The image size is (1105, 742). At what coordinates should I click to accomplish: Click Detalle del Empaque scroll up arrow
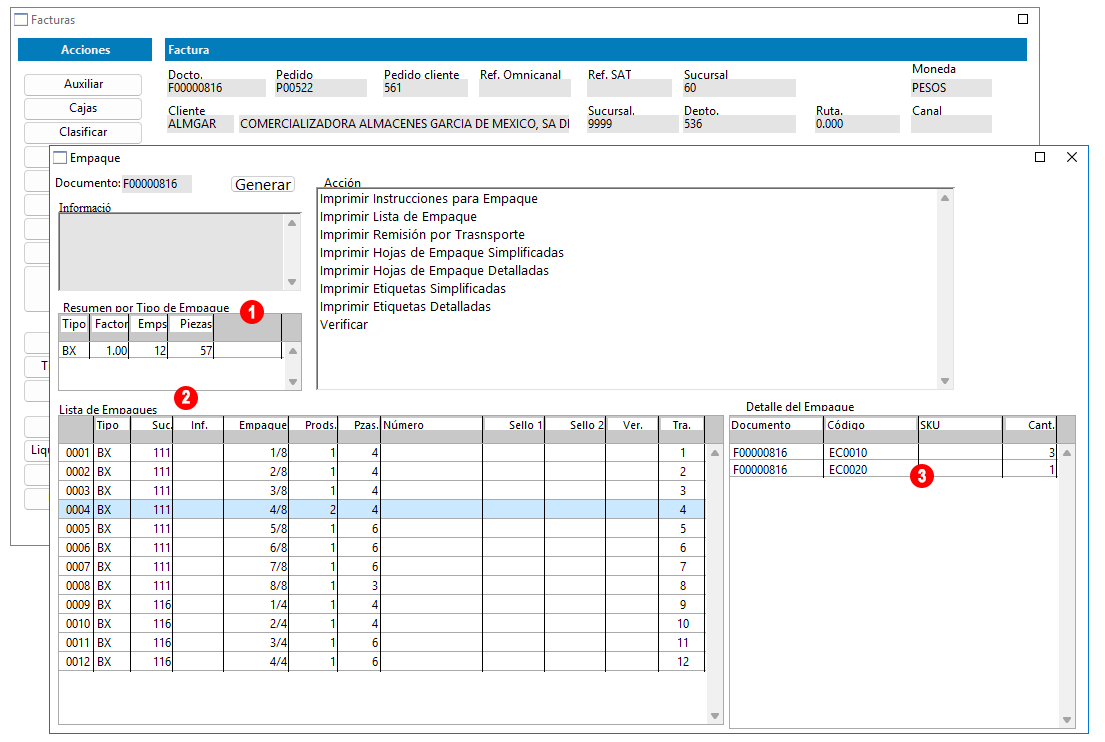(x=1067, y=453)
